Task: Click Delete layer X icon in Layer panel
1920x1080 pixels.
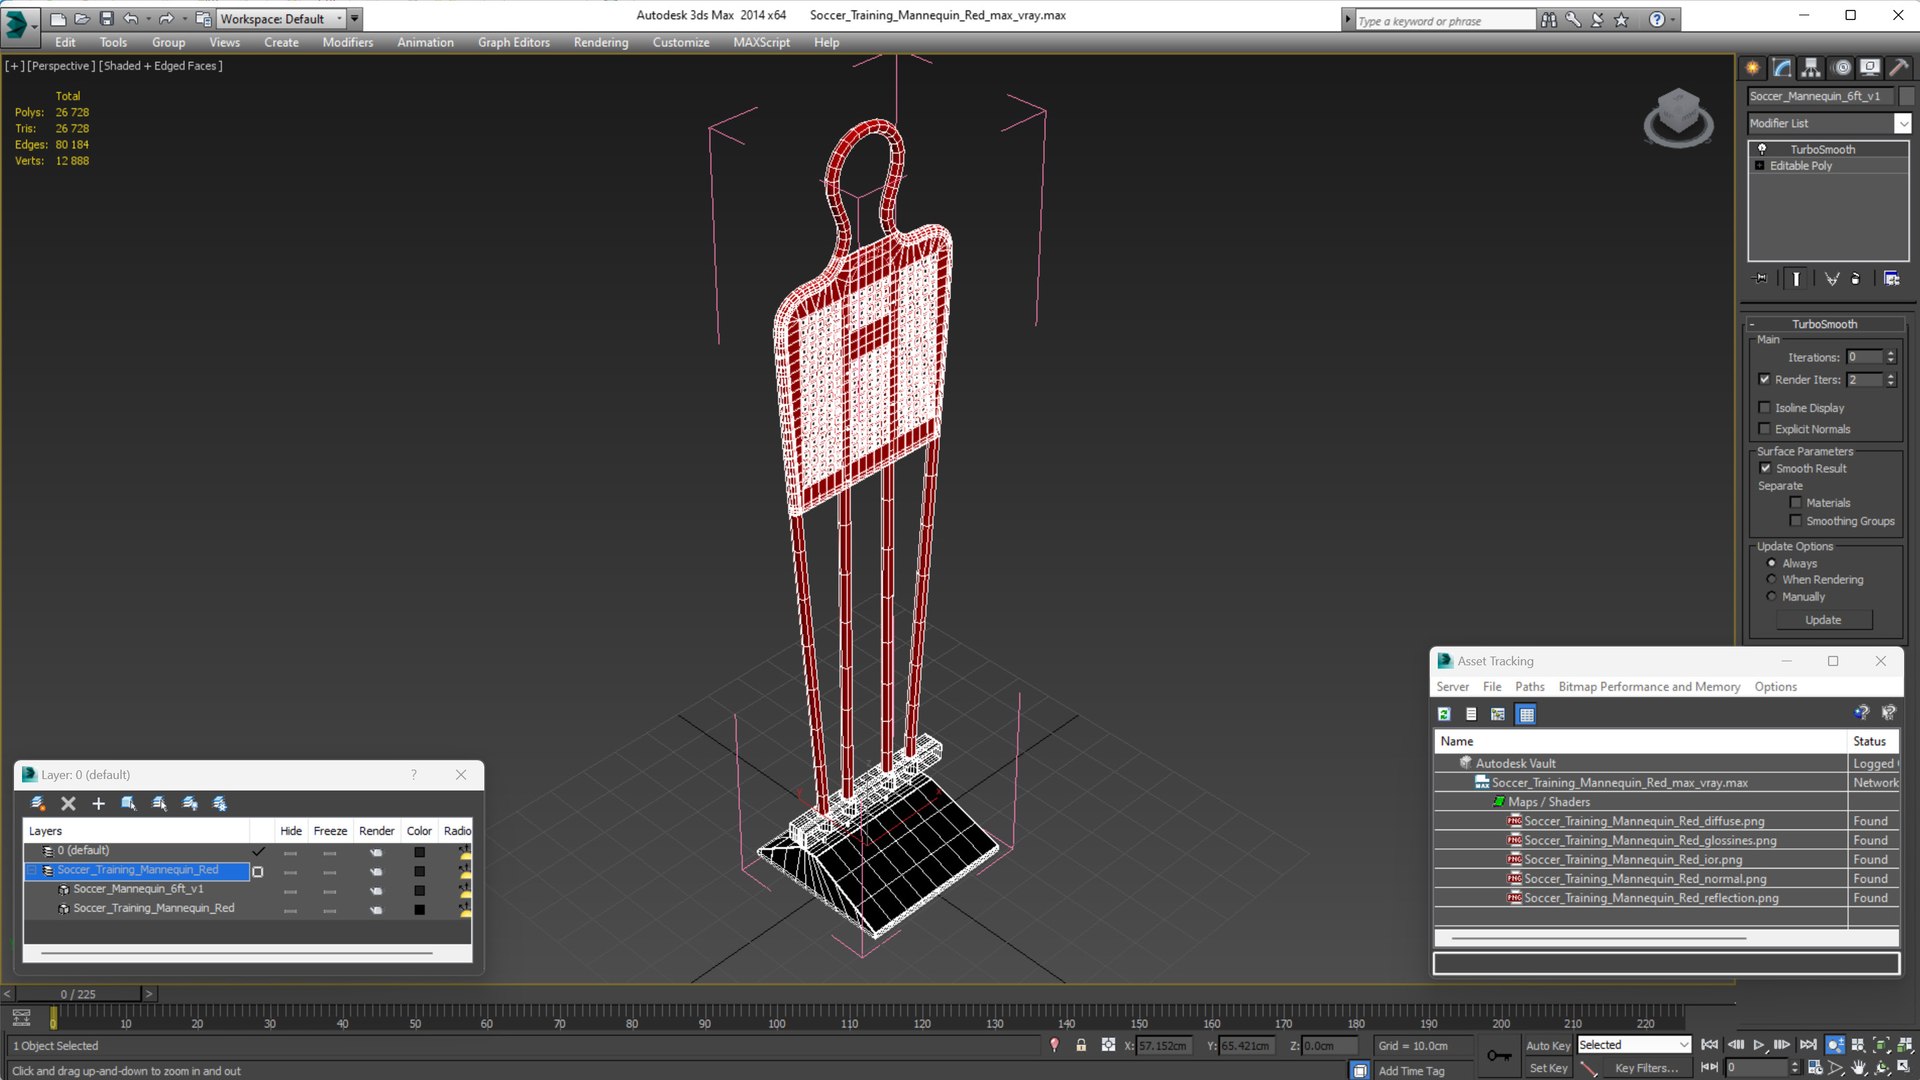Action: [68, 803]
